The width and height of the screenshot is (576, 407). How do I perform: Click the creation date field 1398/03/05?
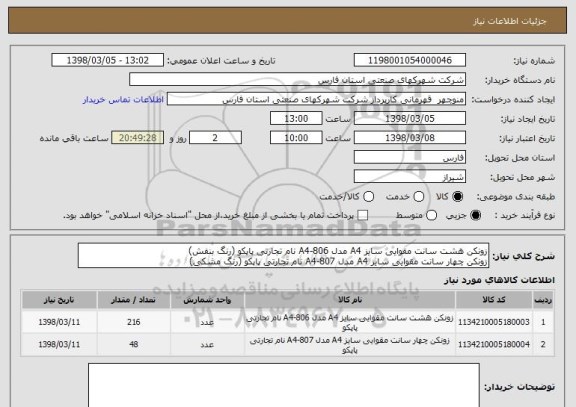click(410, 119)
